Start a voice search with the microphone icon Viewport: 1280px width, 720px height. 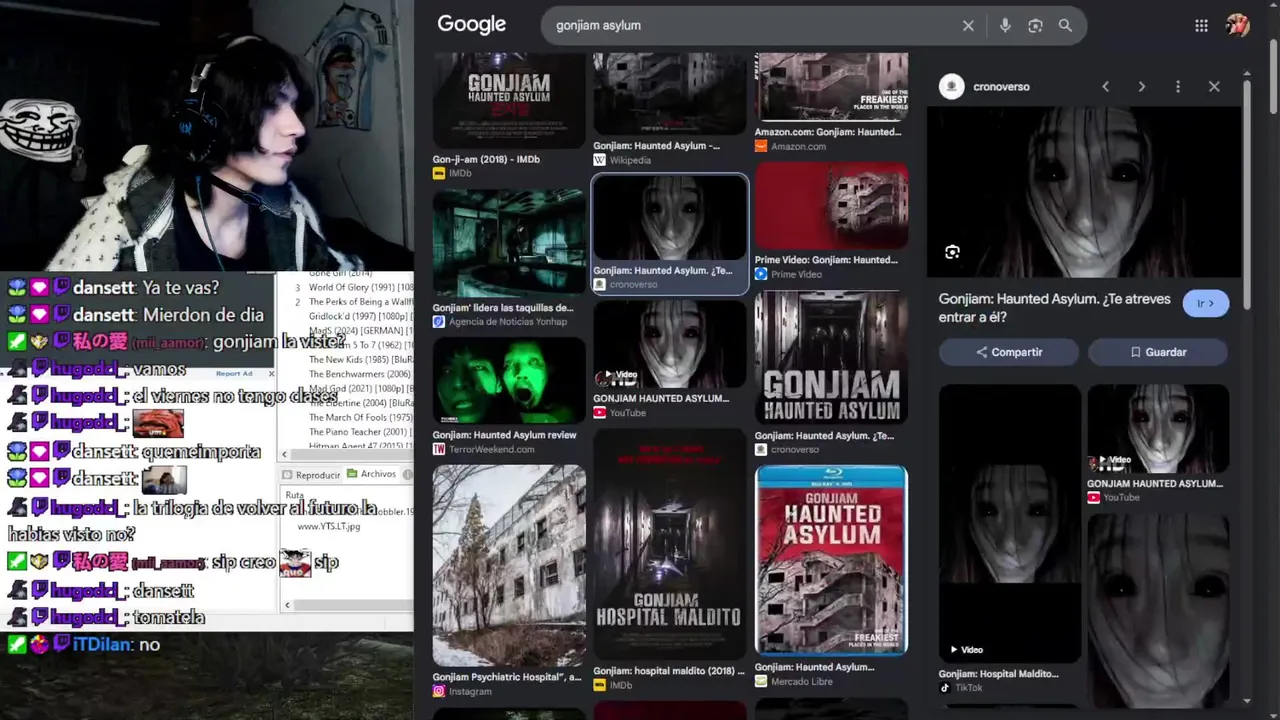pos(1005,26)
